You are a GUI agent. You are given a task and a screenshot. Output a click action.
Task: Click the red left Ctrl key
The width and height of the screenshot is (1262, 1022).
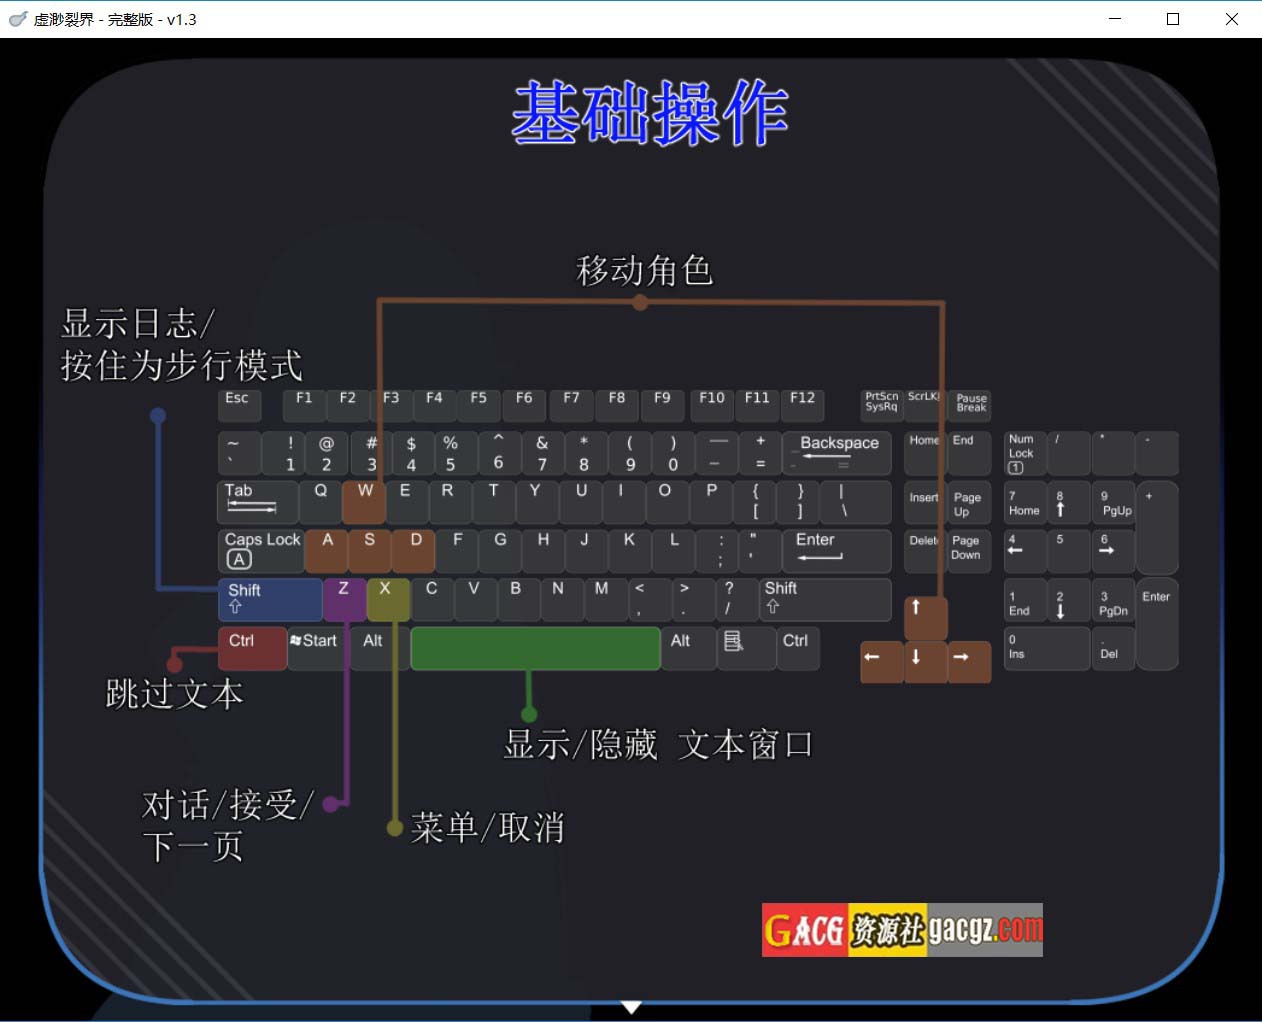click(252, 648)
